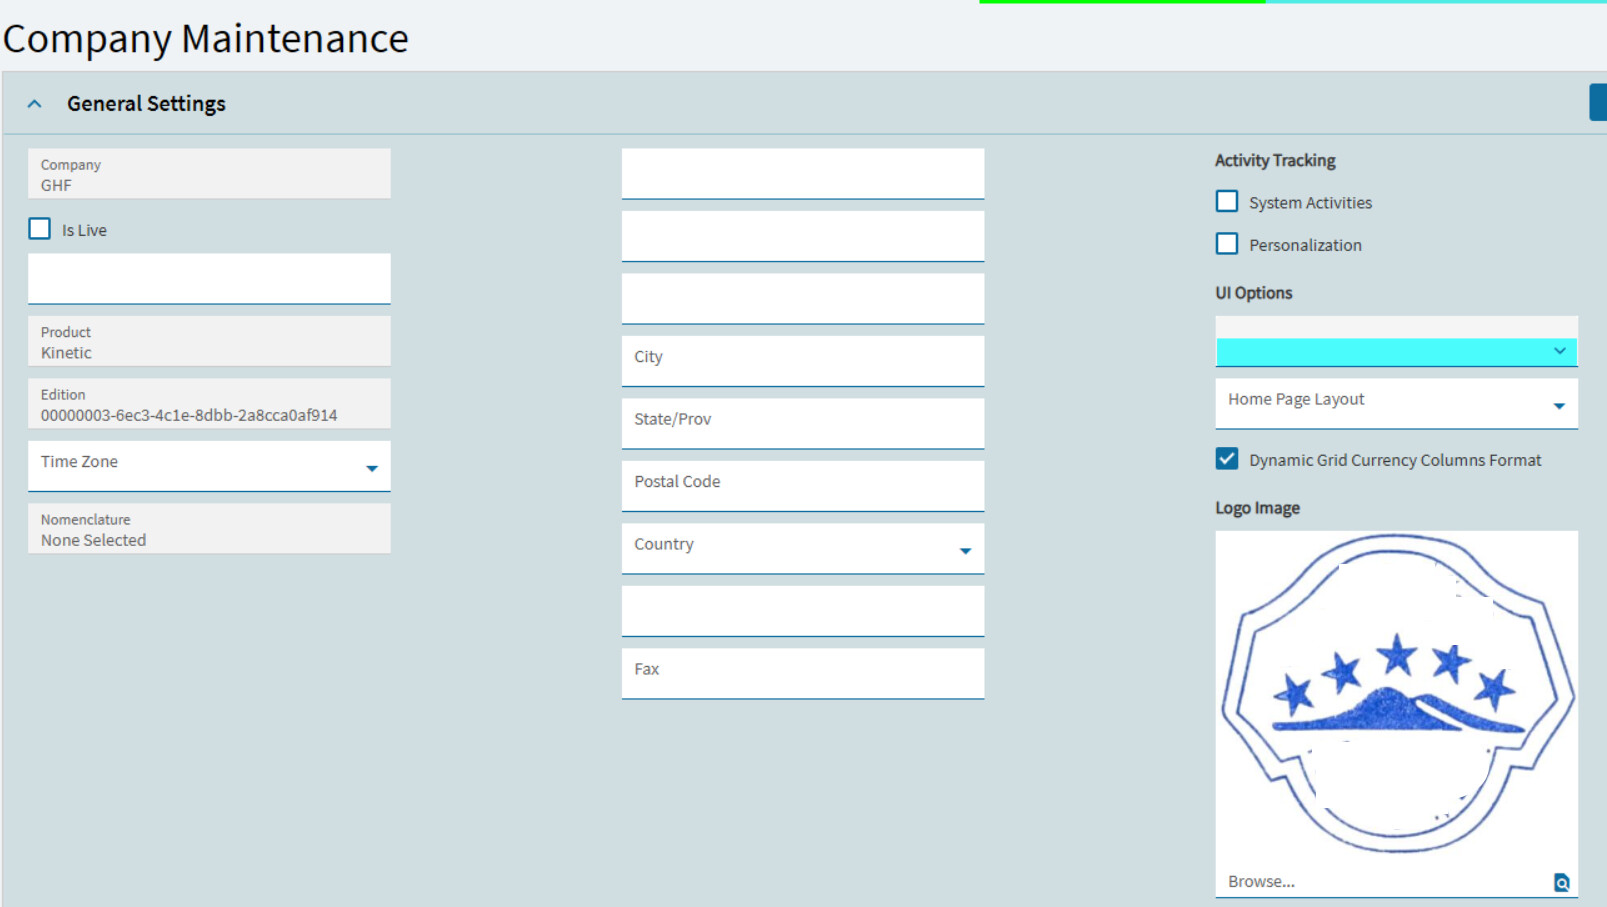Select the Nomenclature field
This screenshot has width=1607, height=907.
[x=209, y=529]
